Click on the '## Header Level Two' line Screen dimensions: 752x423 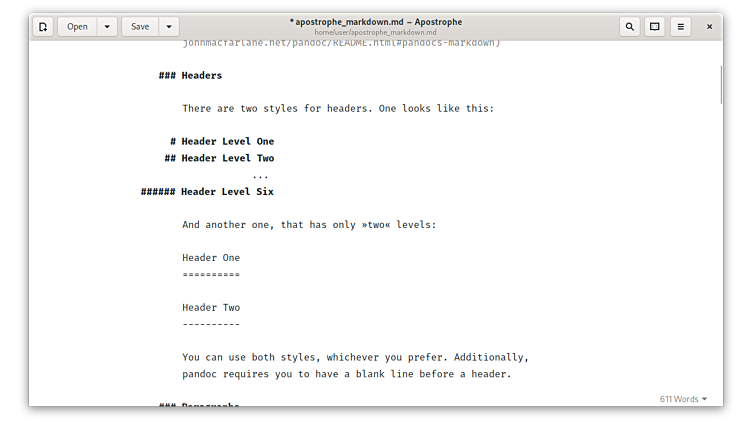click(219, 158)
